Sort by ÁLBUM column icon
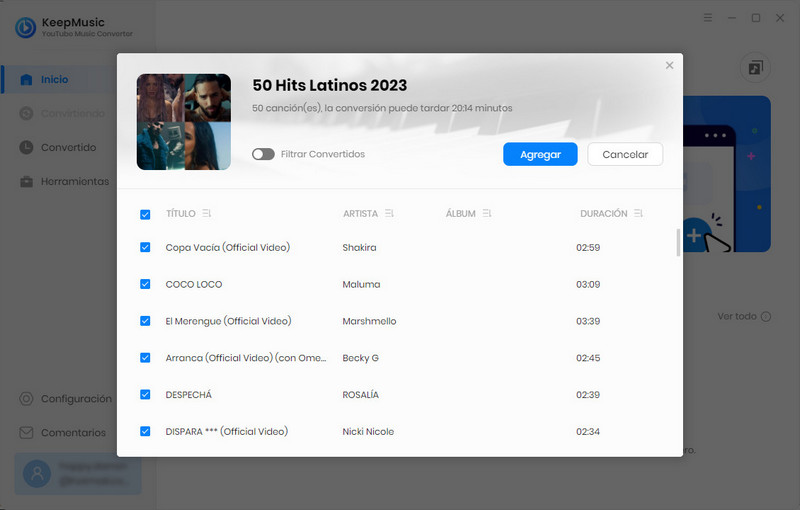Viewport: 800px width, 510px height. coord(487,213)
